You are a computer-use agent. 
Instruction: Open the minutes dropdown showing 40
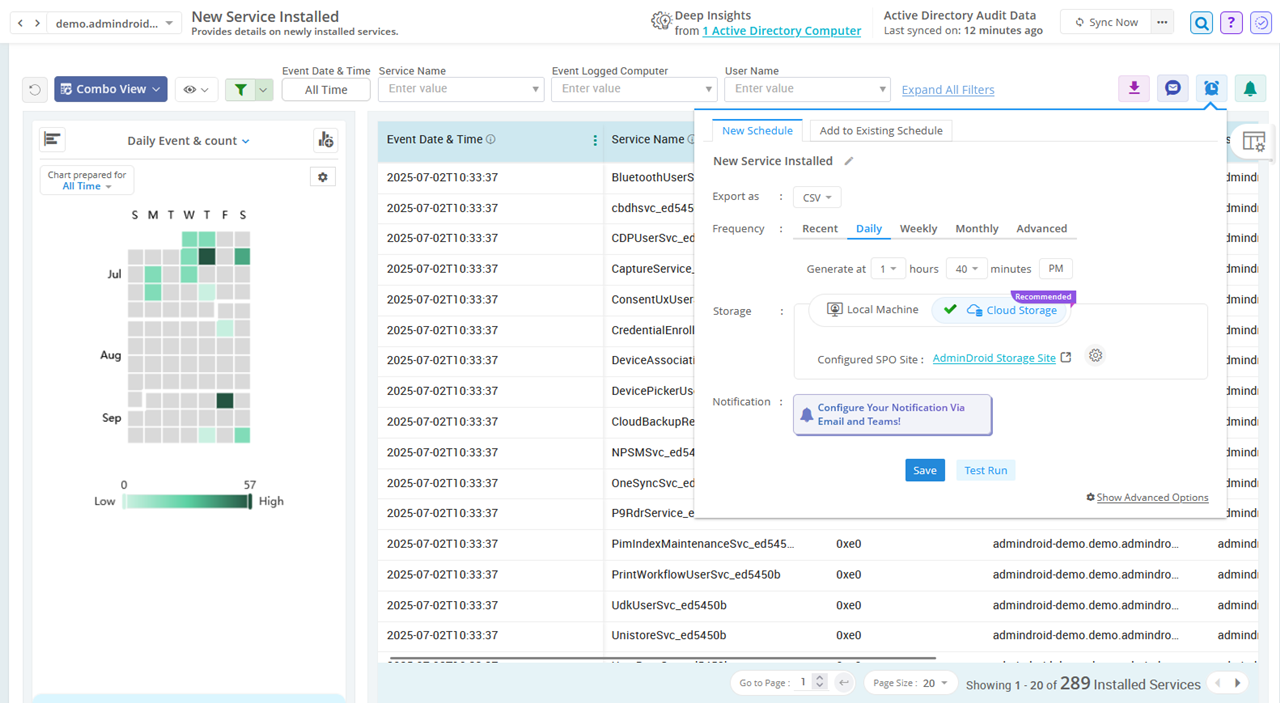[x=966, y=268]
